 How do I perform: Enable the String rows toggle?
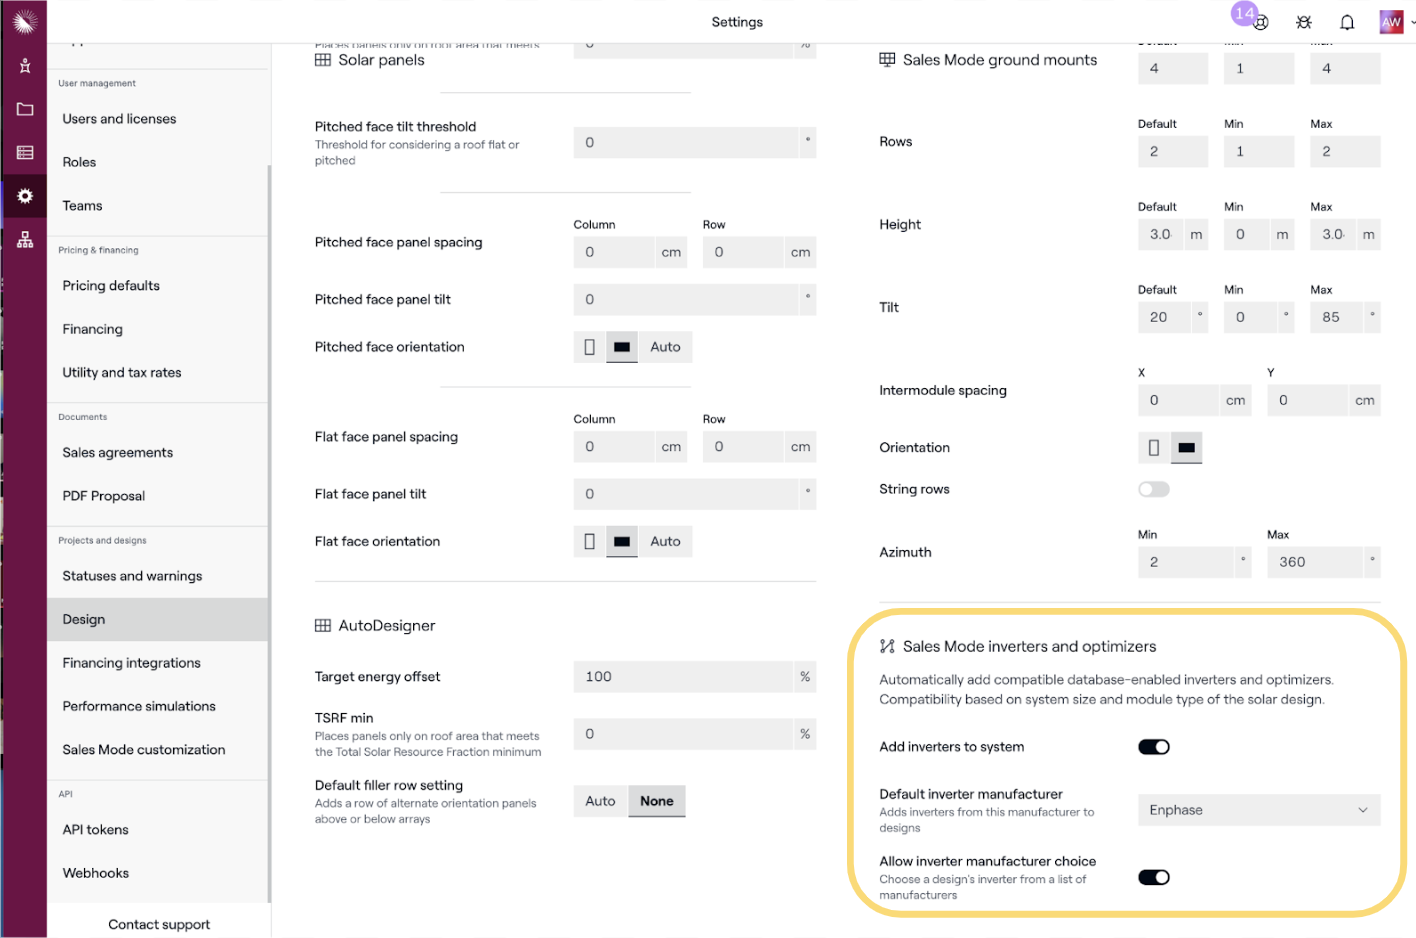coord(1153,489)
